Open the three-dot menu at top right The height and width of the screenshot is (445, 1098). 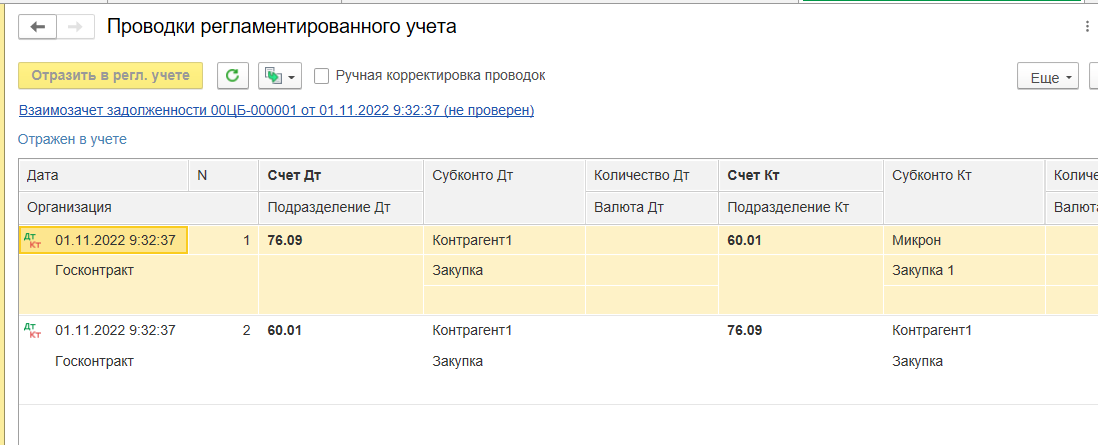(1087, 27)
